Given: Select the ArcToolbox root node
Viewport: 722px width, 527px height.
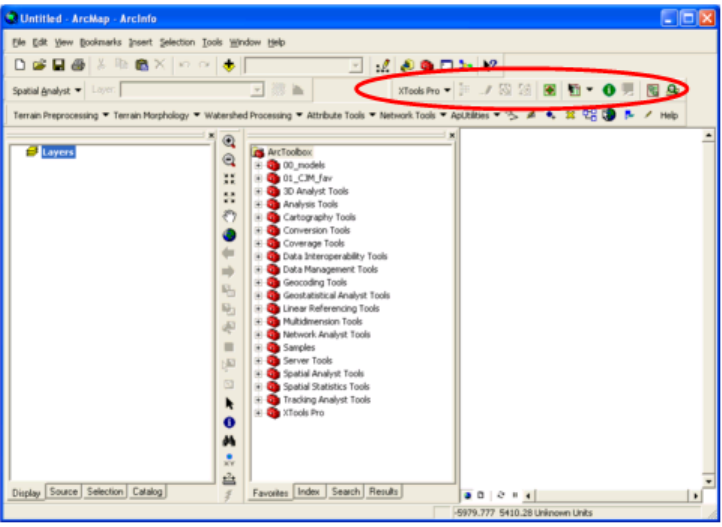Looking at the screenshot, I should click(x=290, y=152).
